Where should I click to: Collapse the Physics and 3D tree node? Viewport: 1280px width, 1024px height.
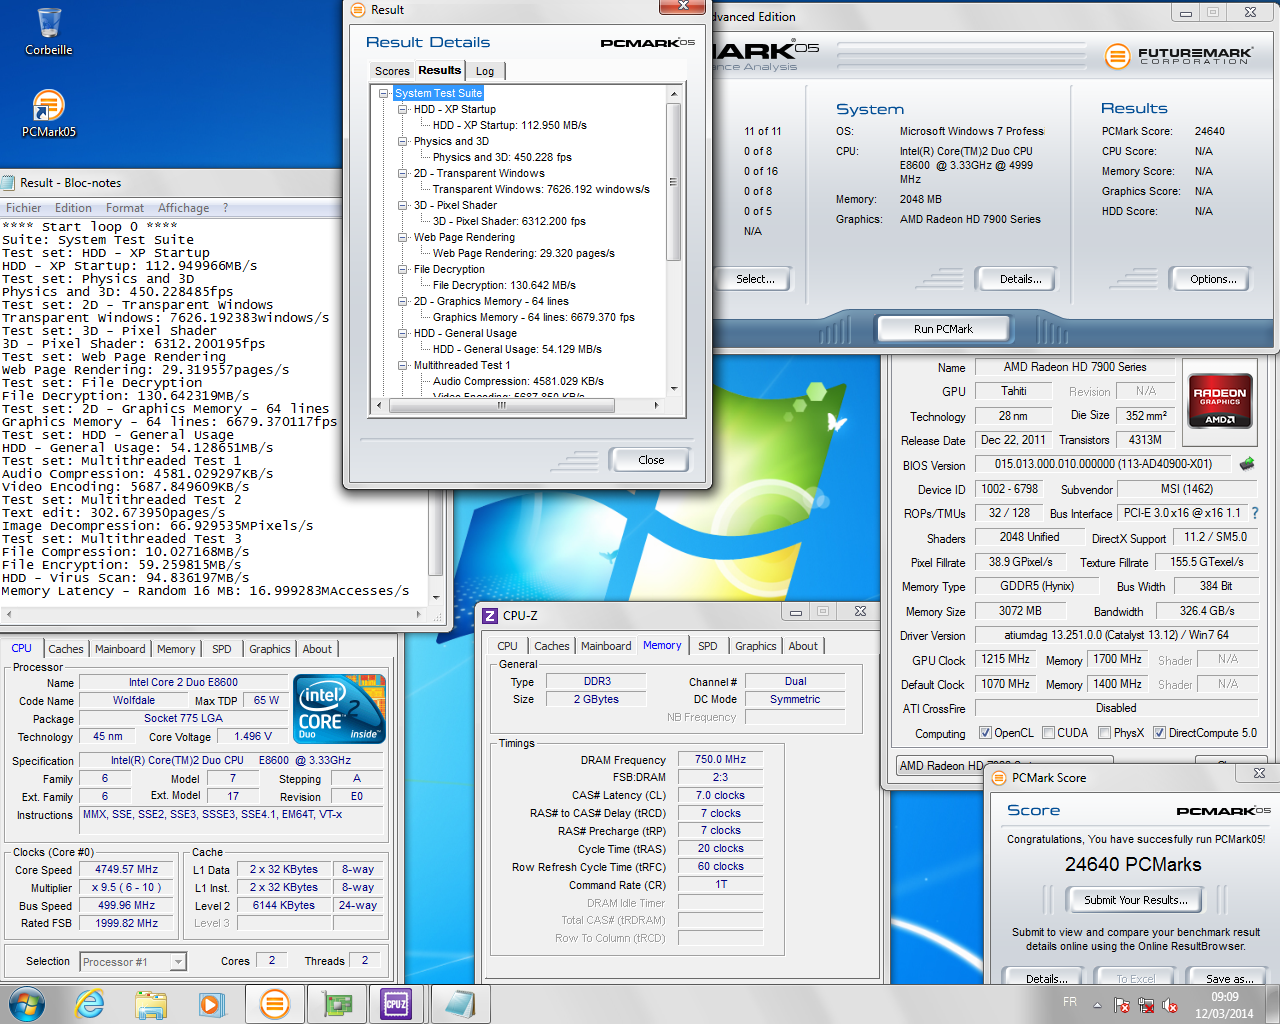click(x=403, y=141)
